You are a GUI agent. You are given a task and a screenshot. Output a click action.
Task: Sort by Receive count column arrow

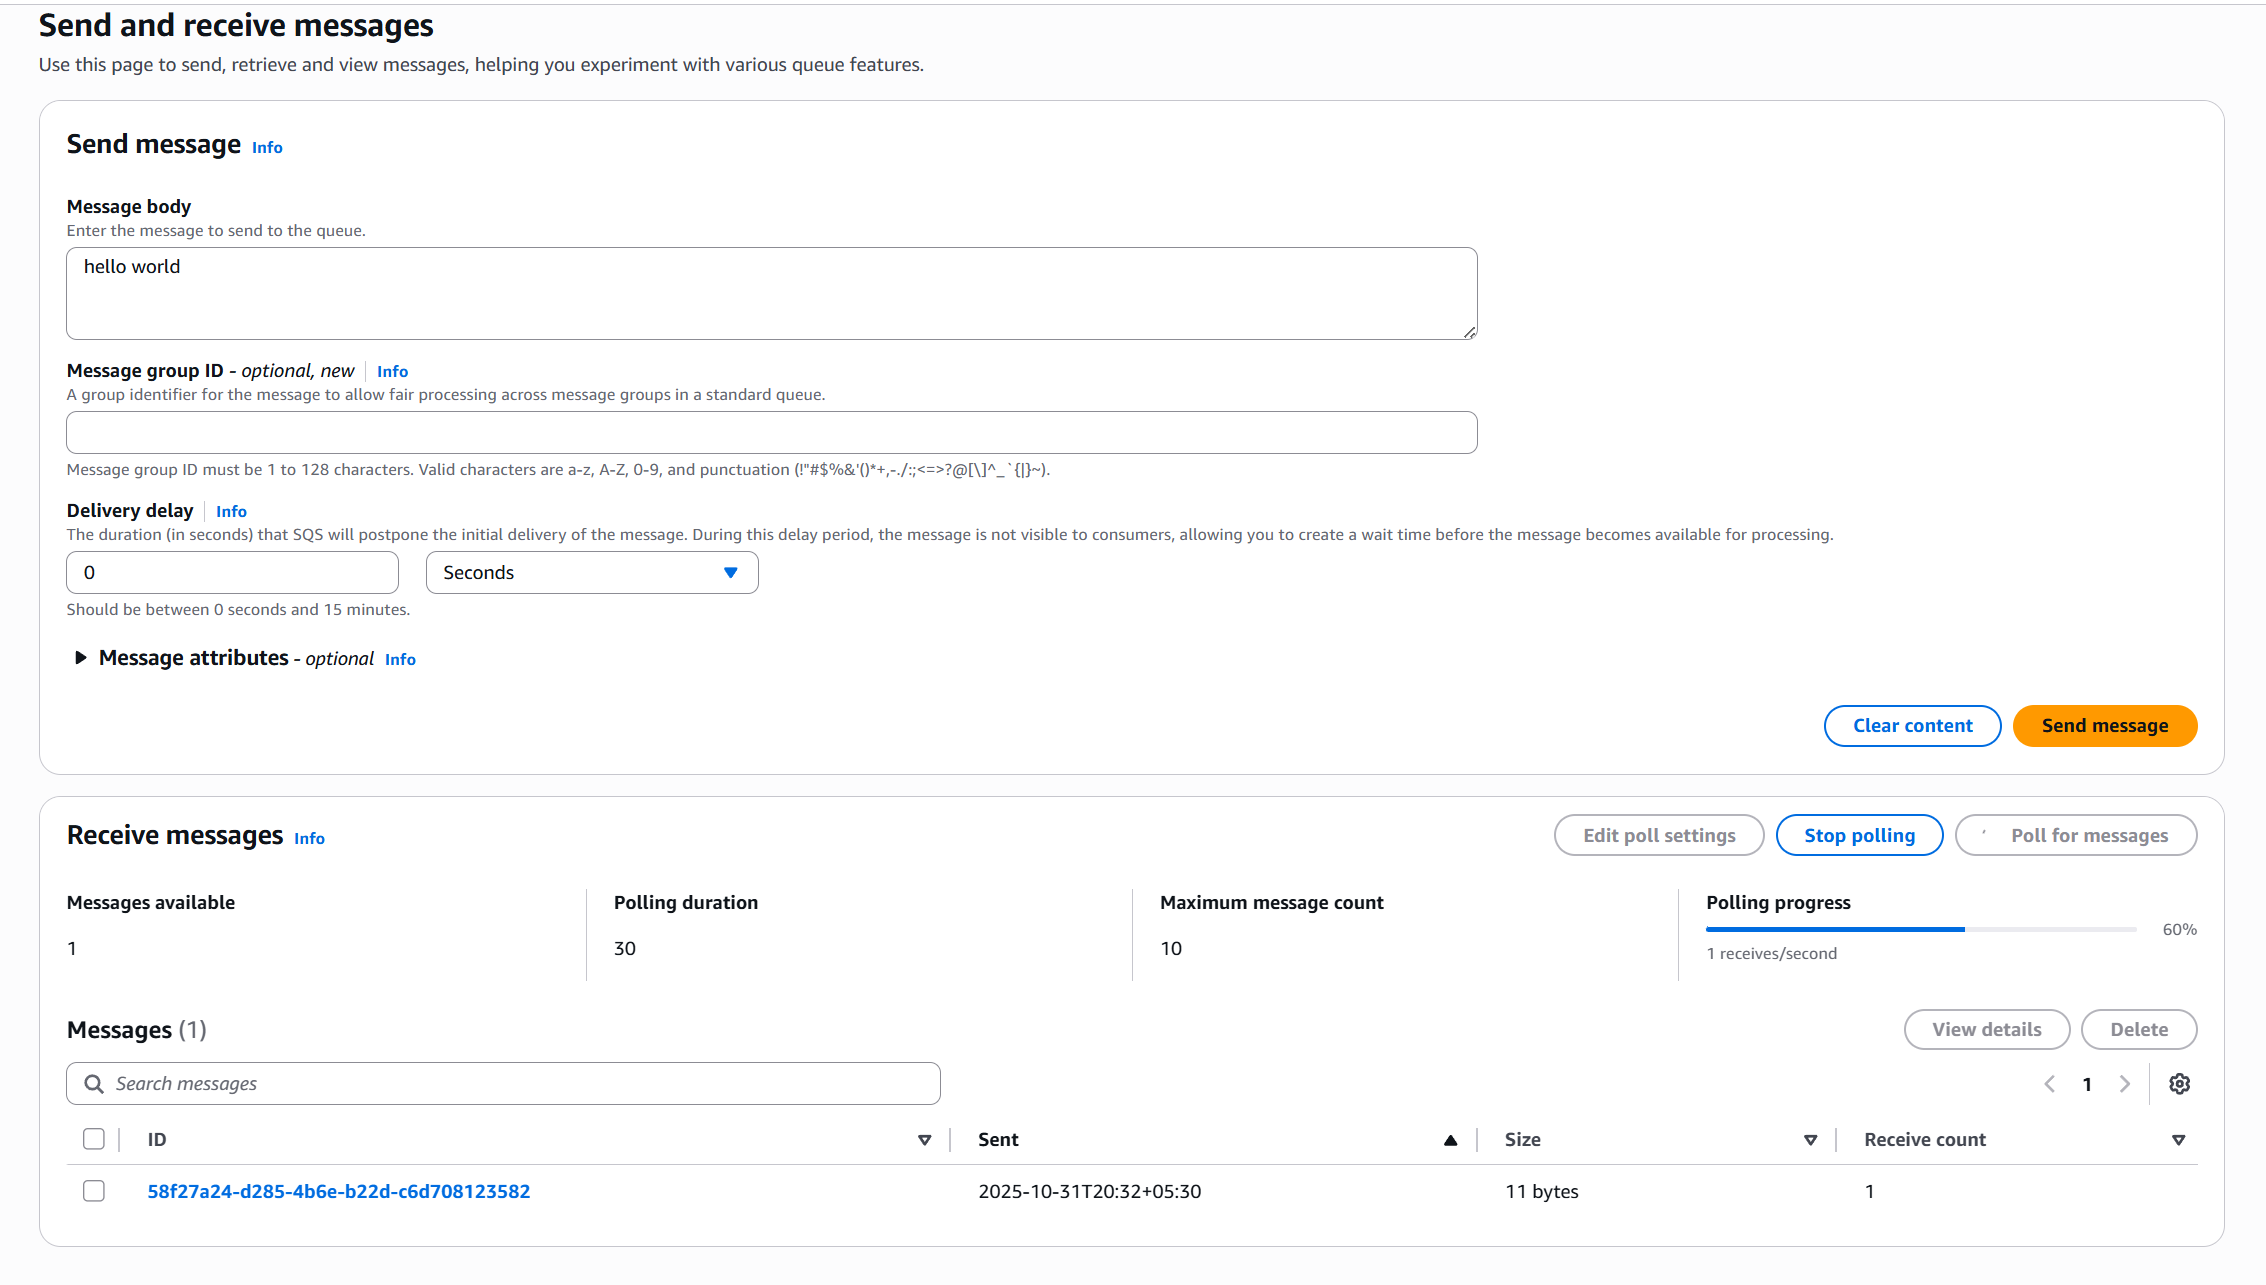[x=2178, y=1140]
